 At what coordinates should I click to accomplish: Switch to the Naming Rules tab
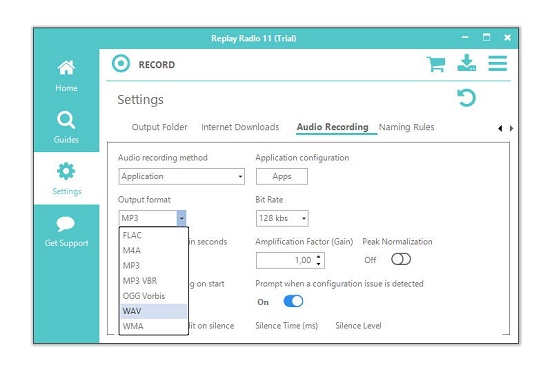[407, 127]
